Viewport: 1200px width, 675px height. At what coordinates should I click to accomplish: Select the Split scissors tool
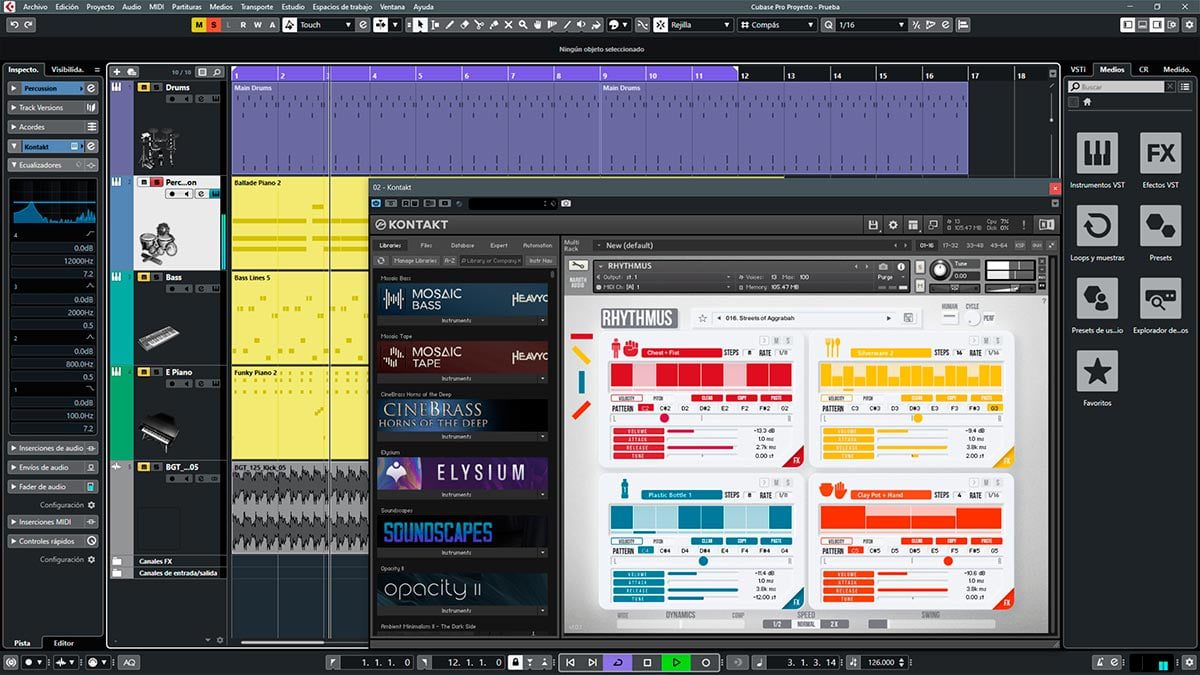point(479,24)
